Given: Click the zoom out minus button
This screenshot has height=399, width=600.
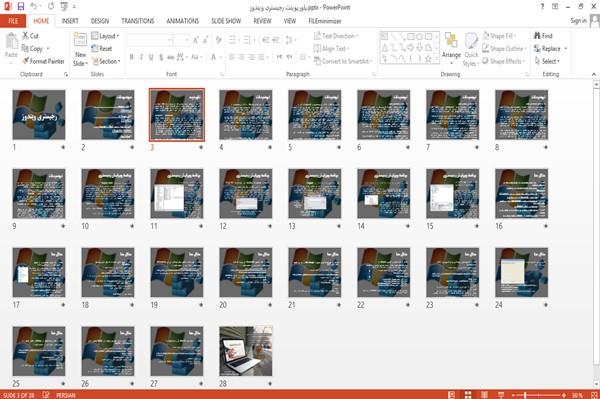Looking at the screenshot, I should point(513,395).
